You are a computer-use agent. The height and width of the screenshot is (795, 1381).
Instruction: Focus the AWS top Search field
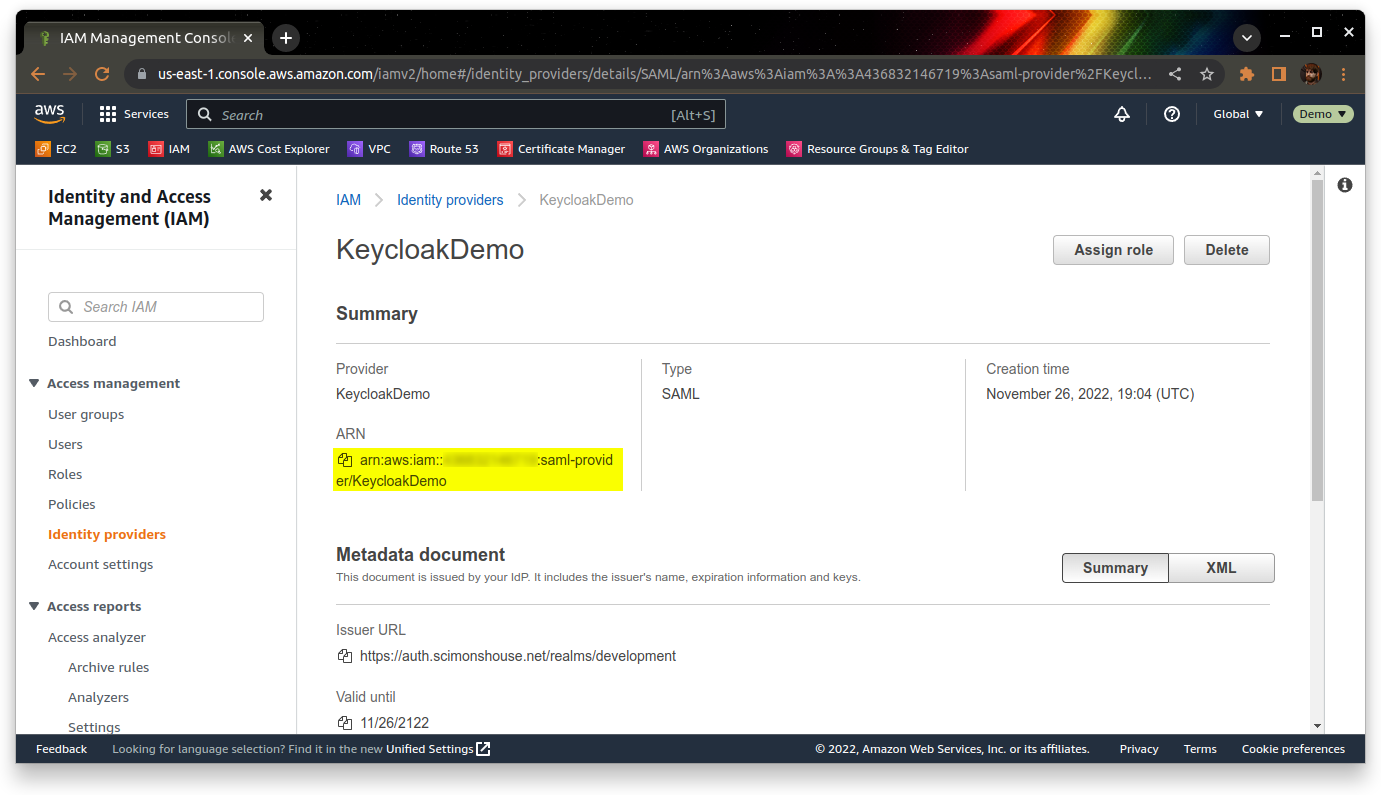(x=456, y=114)
